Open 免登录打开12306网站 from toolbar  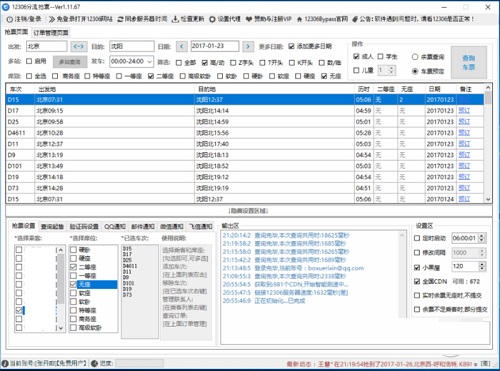(x=81, y=19)
